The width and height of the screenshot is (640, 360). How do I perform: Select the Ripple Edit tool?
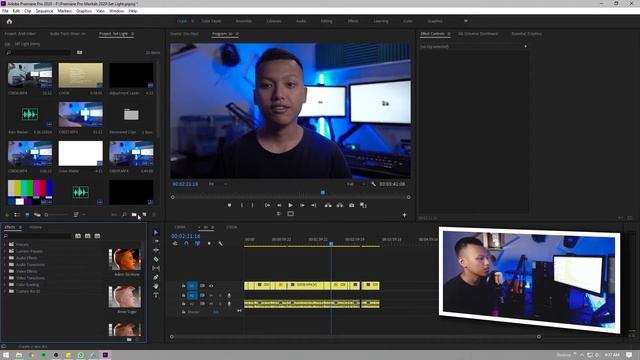click(x=156, y=250)
